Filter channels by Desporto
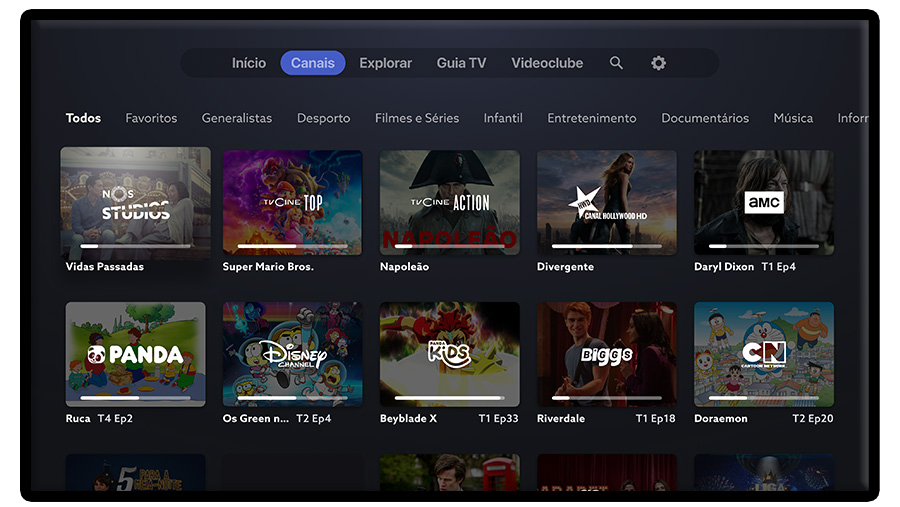900x507 pixels. (324, 118)
